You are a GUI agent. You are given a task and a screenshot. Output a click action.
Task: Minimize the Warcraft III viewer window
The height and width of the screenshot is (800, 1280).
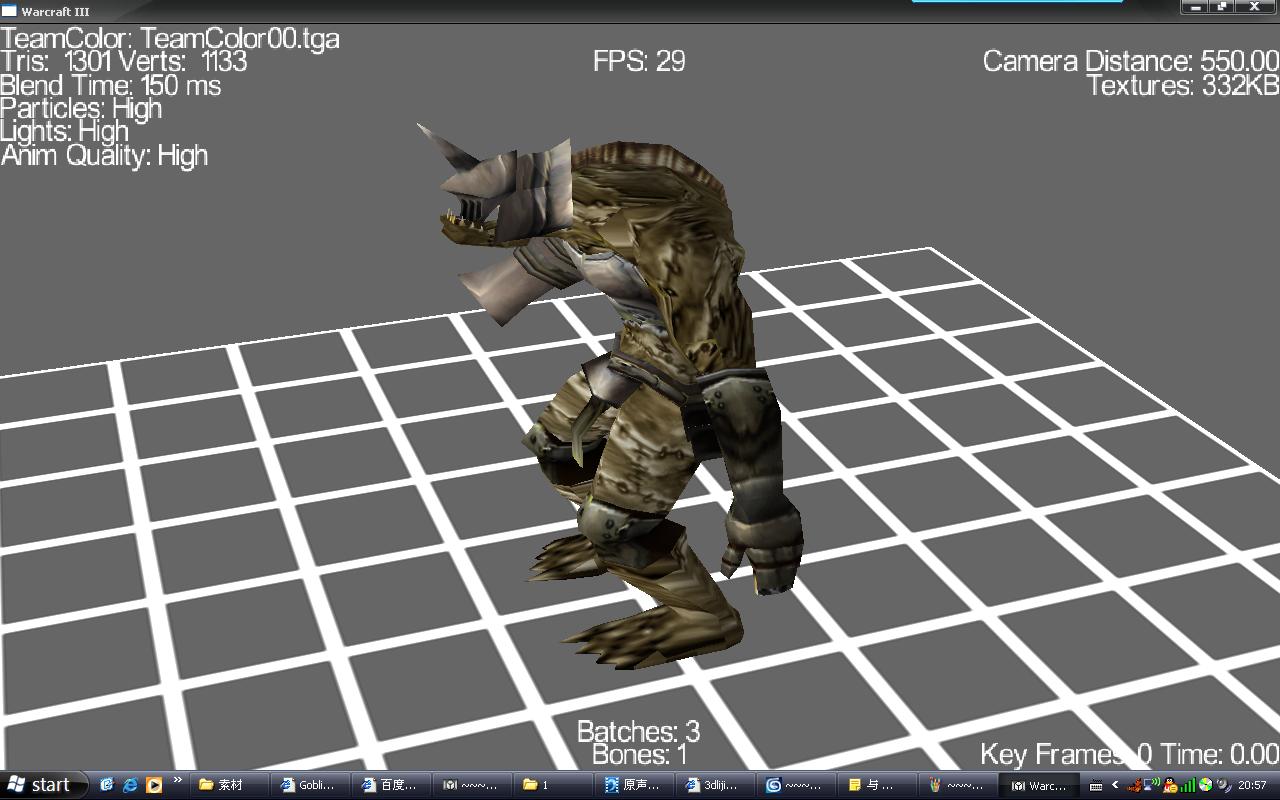[x=1195, y=7]
